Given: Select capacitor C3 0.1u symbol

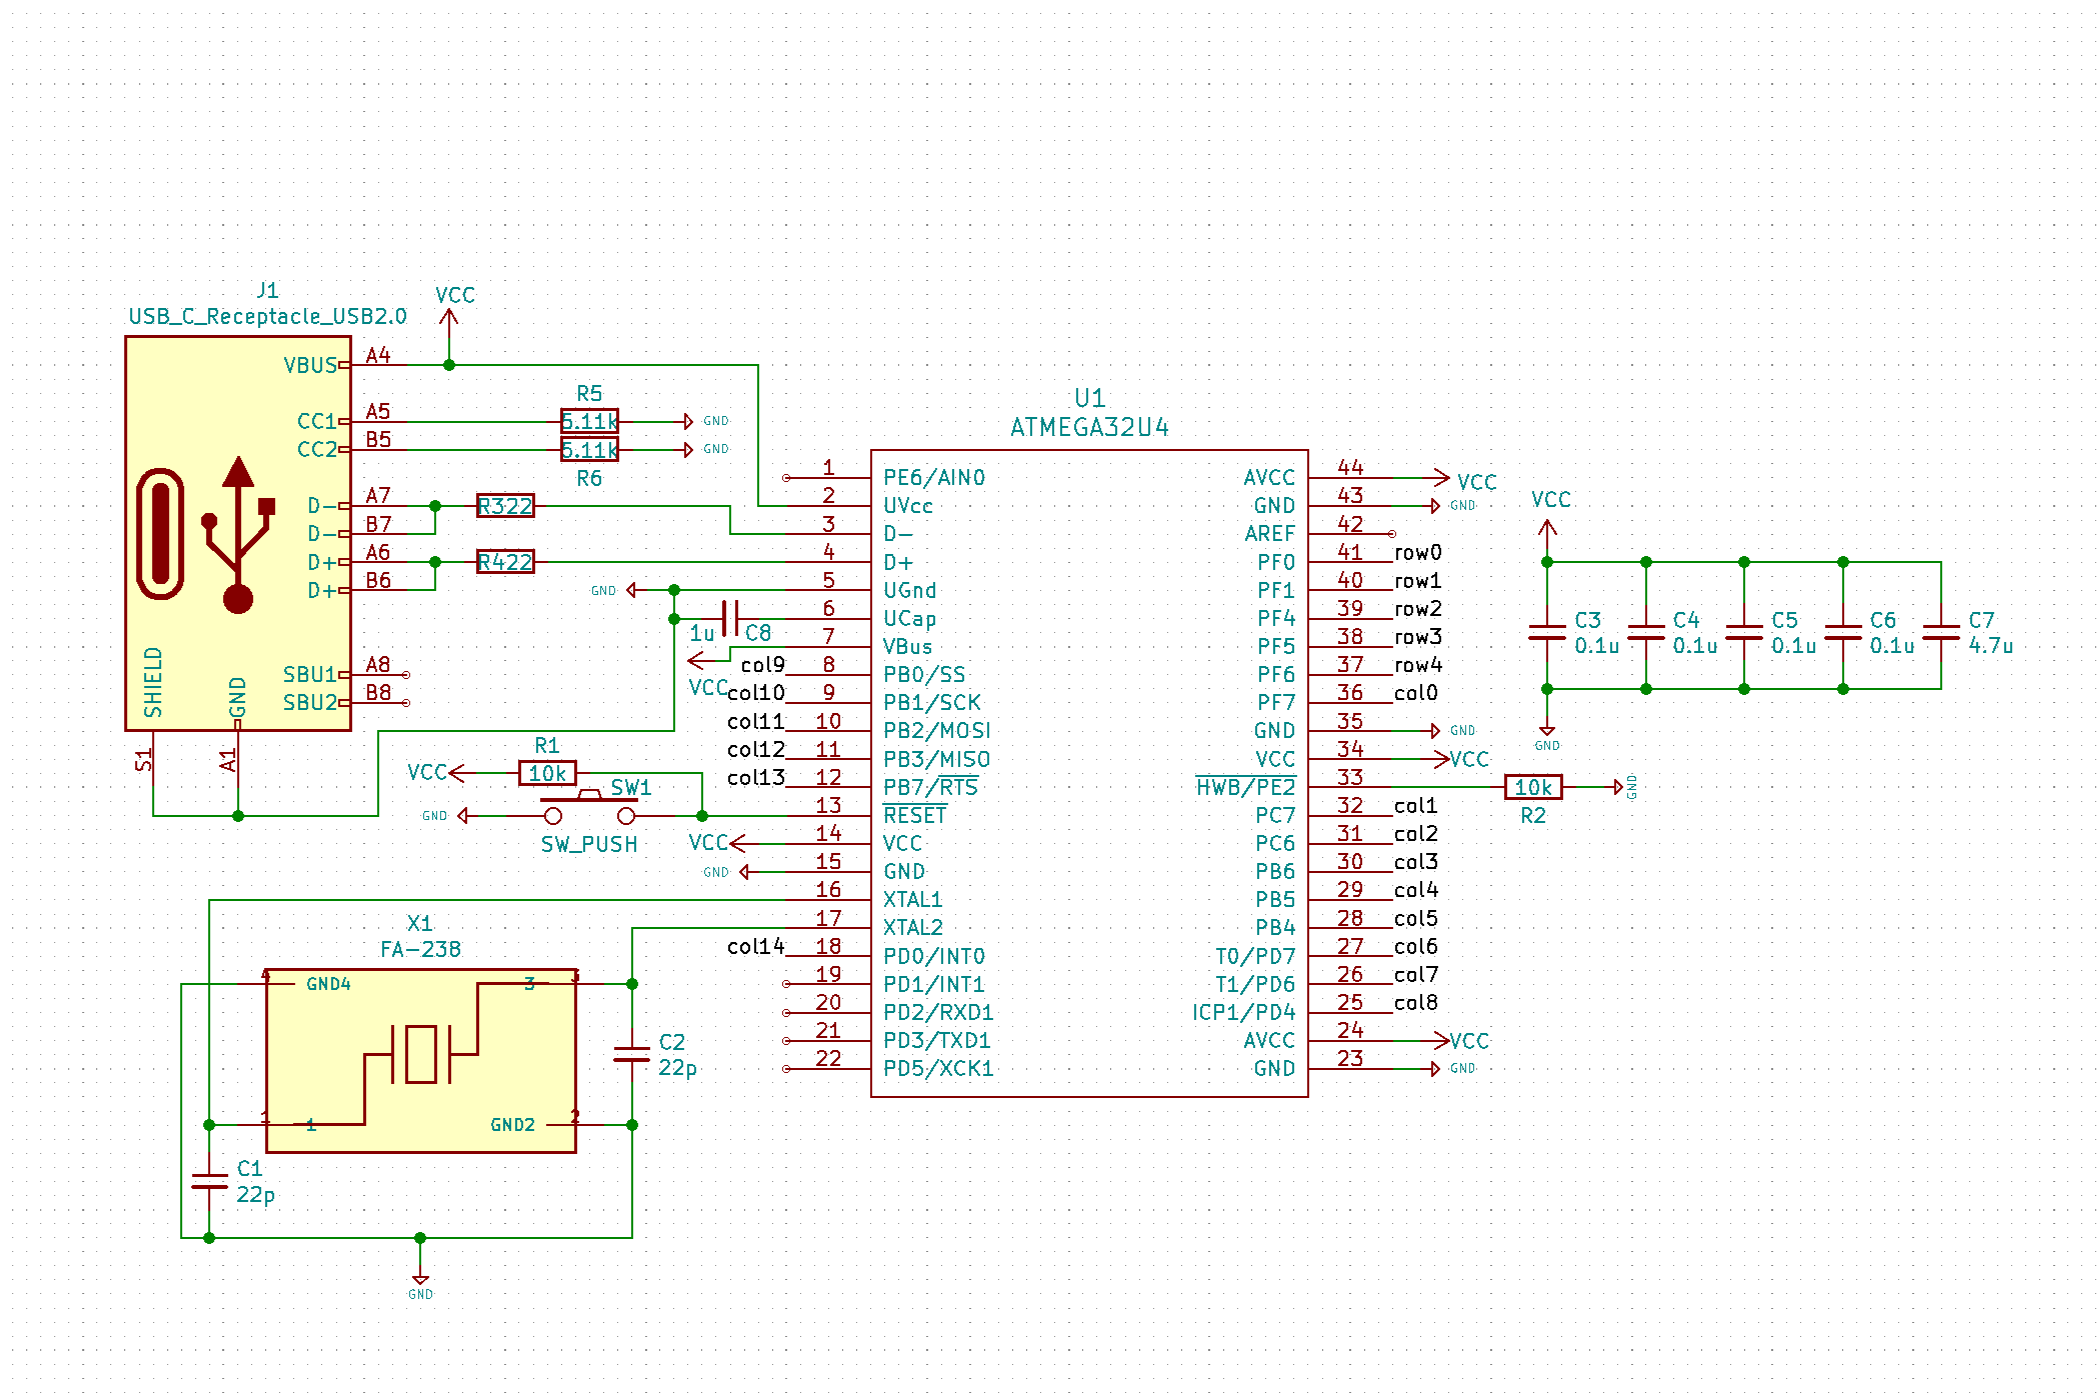Looking at the screenshot, I should pos(1547,632).
